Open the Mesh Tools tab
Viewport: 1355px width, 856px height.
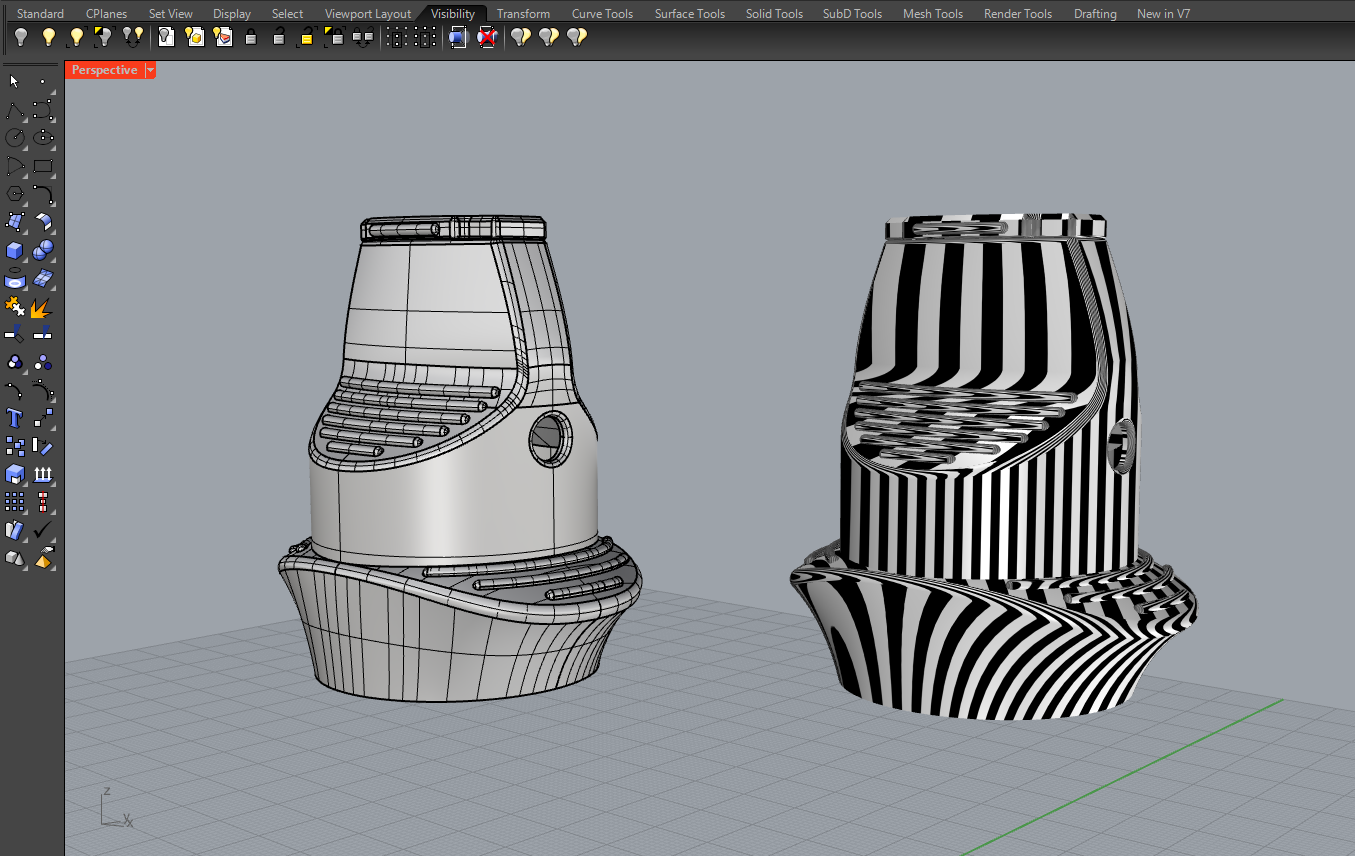(x=933, y=14)
